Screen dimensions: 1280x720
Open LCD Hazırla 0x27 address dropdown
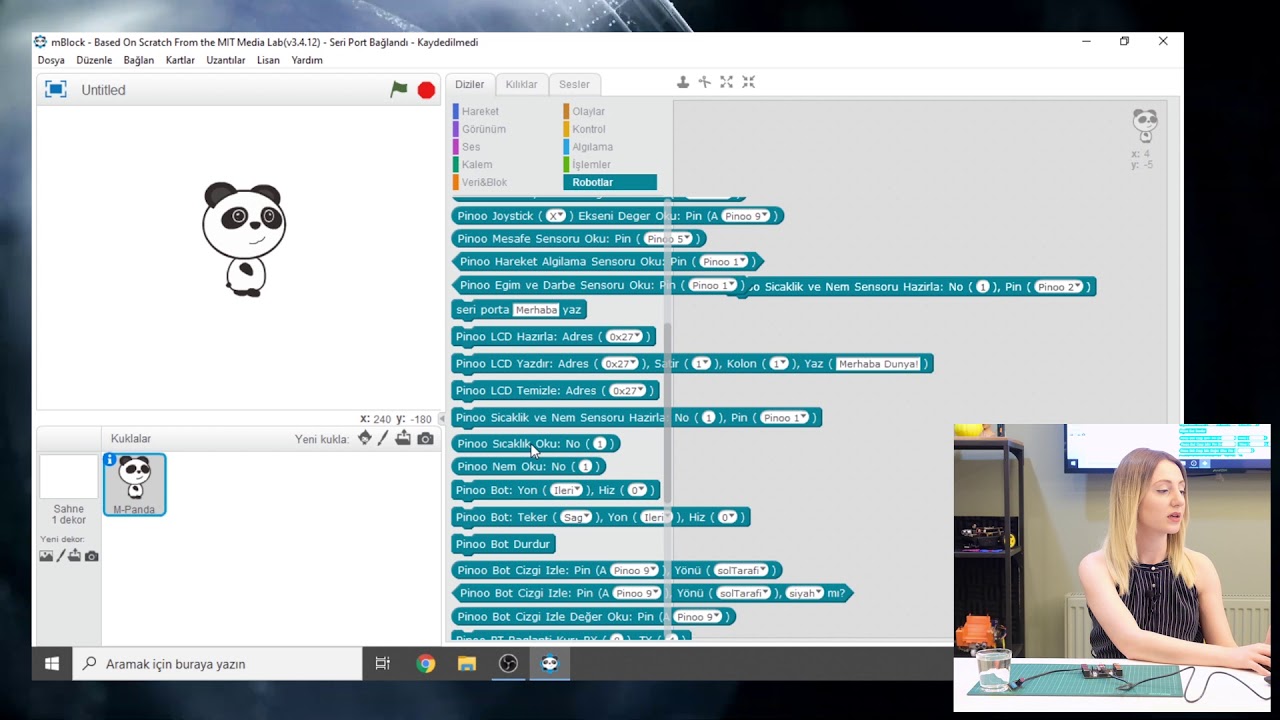[x=625, y=337]
